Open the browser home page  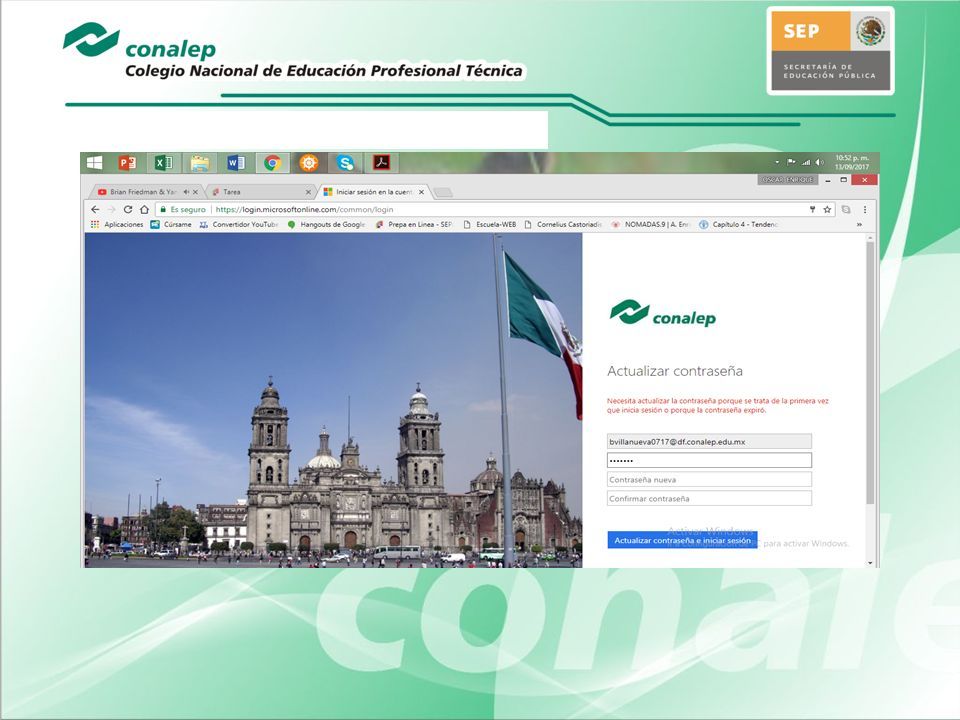coord(144,209)
